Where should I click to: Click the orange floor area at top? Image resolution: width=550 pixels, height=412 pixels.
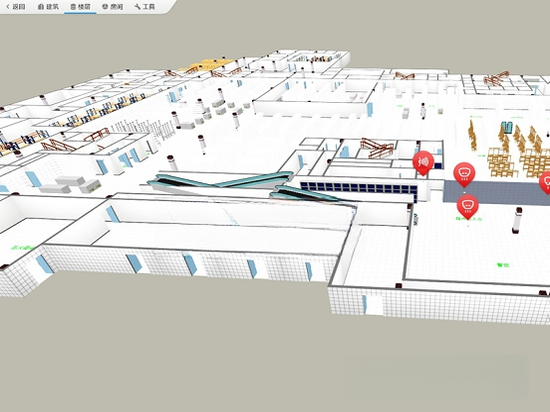[x=207, y=66]
